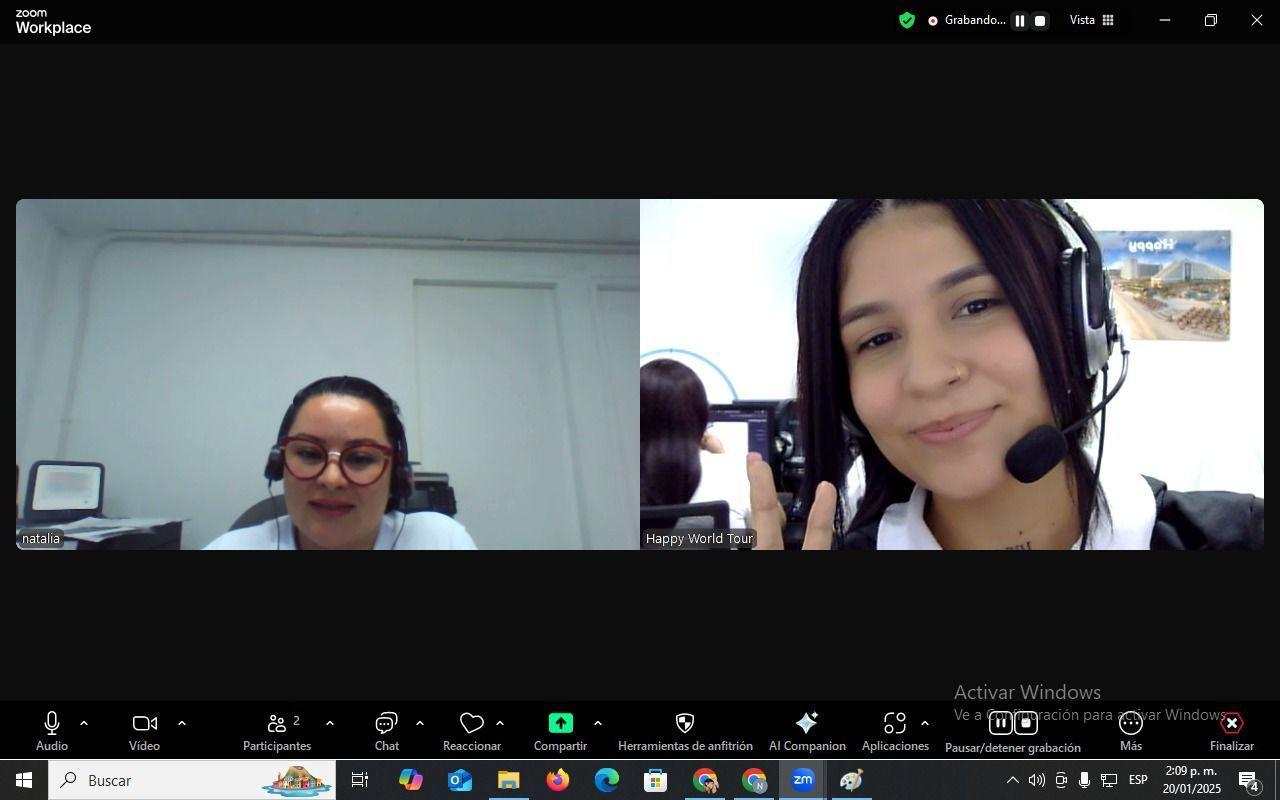Click the Buscar taskbar search box
The width and height of the screenshot is (1280, 800).
click(192, 780)
